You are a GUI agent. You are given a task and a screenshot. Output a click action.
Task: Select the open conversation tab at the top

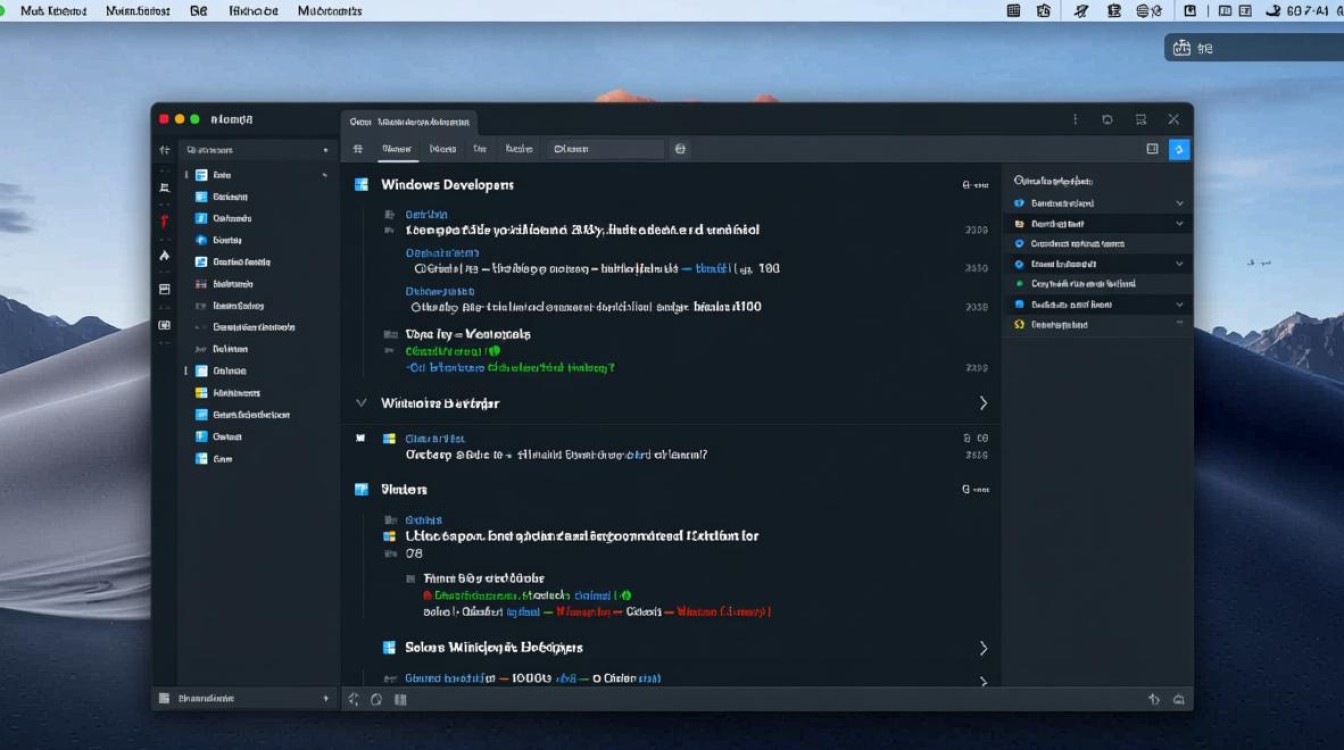410,122
